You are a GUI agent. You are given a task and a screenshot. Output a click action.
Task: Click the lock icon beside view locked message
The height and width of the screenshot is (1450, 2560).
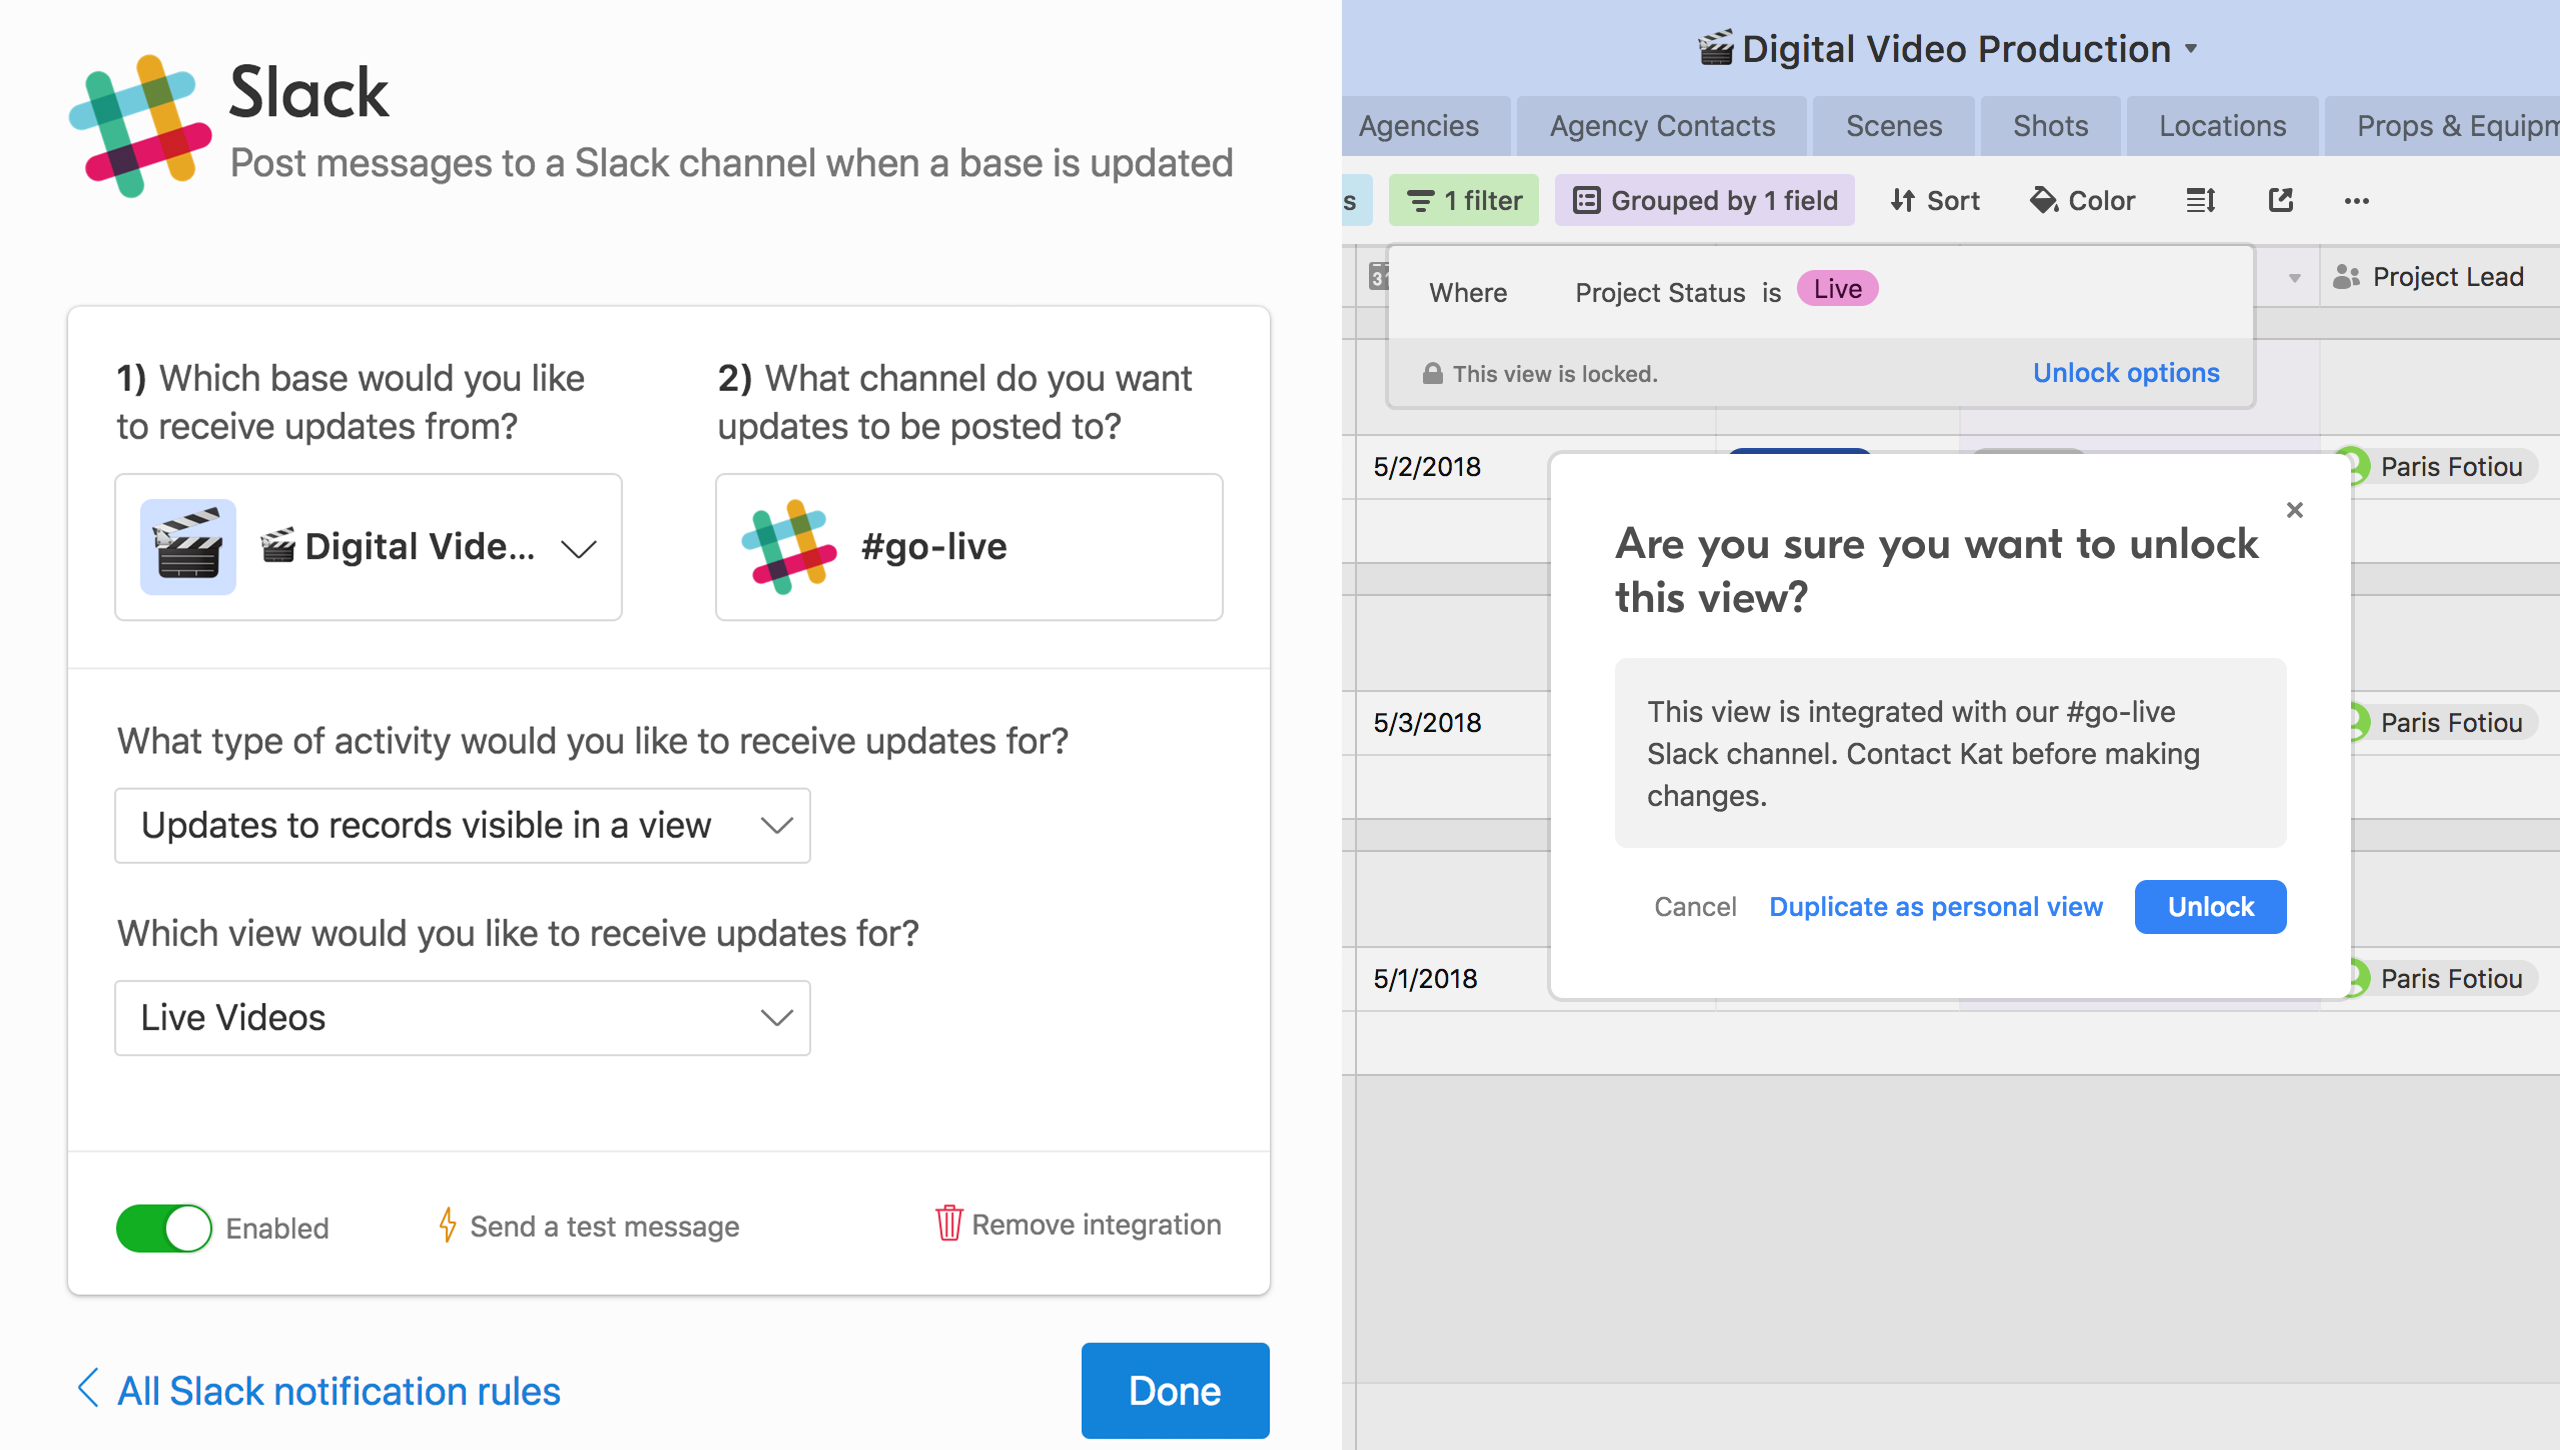click(1432, 374)
